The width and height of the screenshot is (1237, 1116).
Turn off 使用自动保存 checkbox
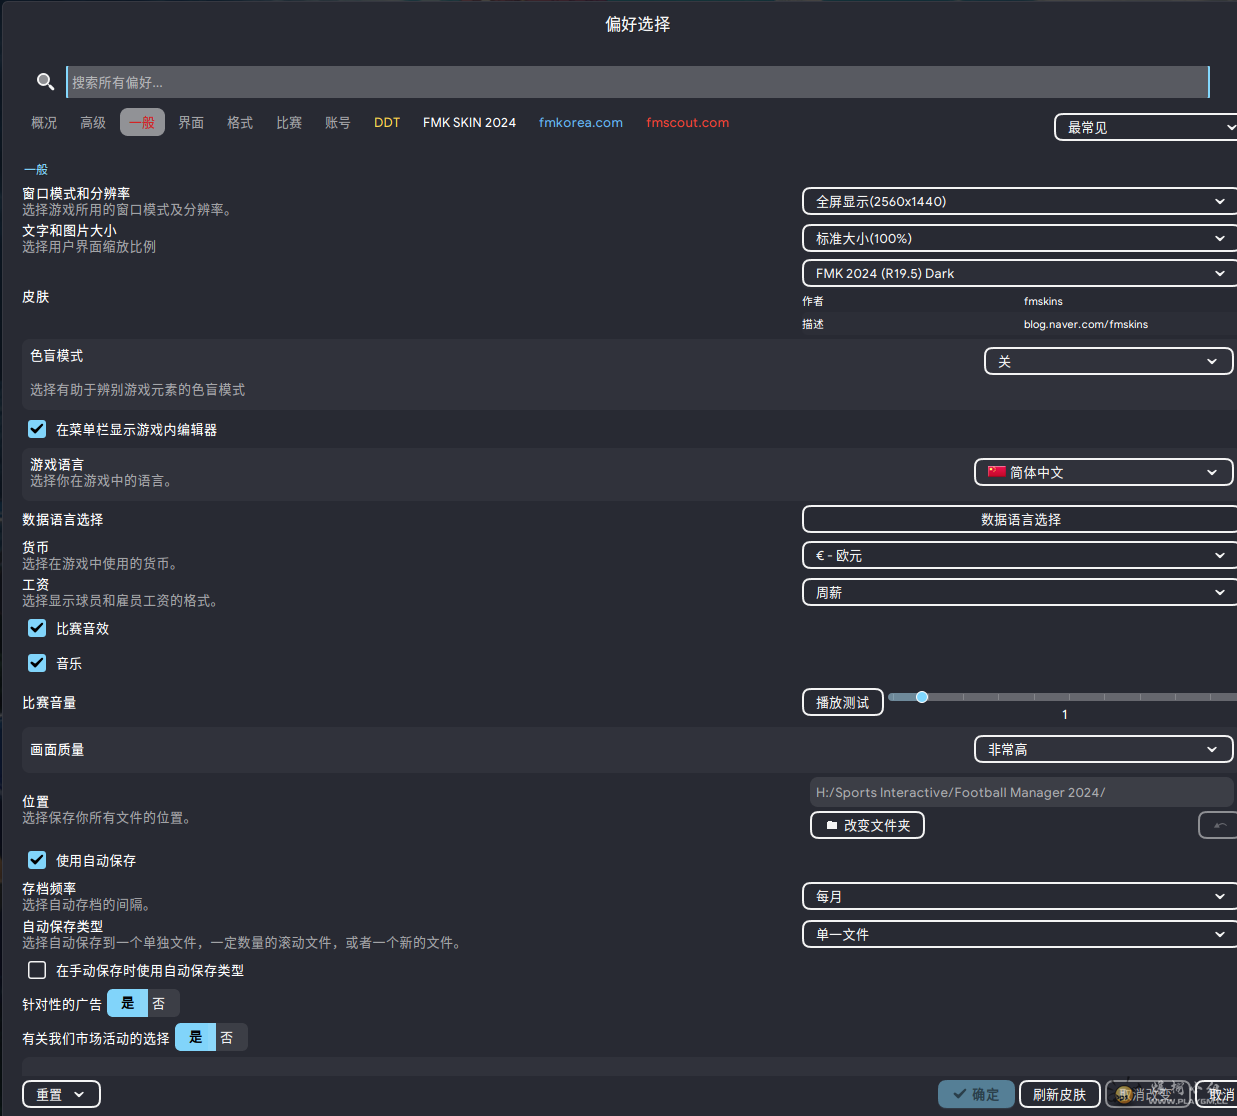pos(37,860)
